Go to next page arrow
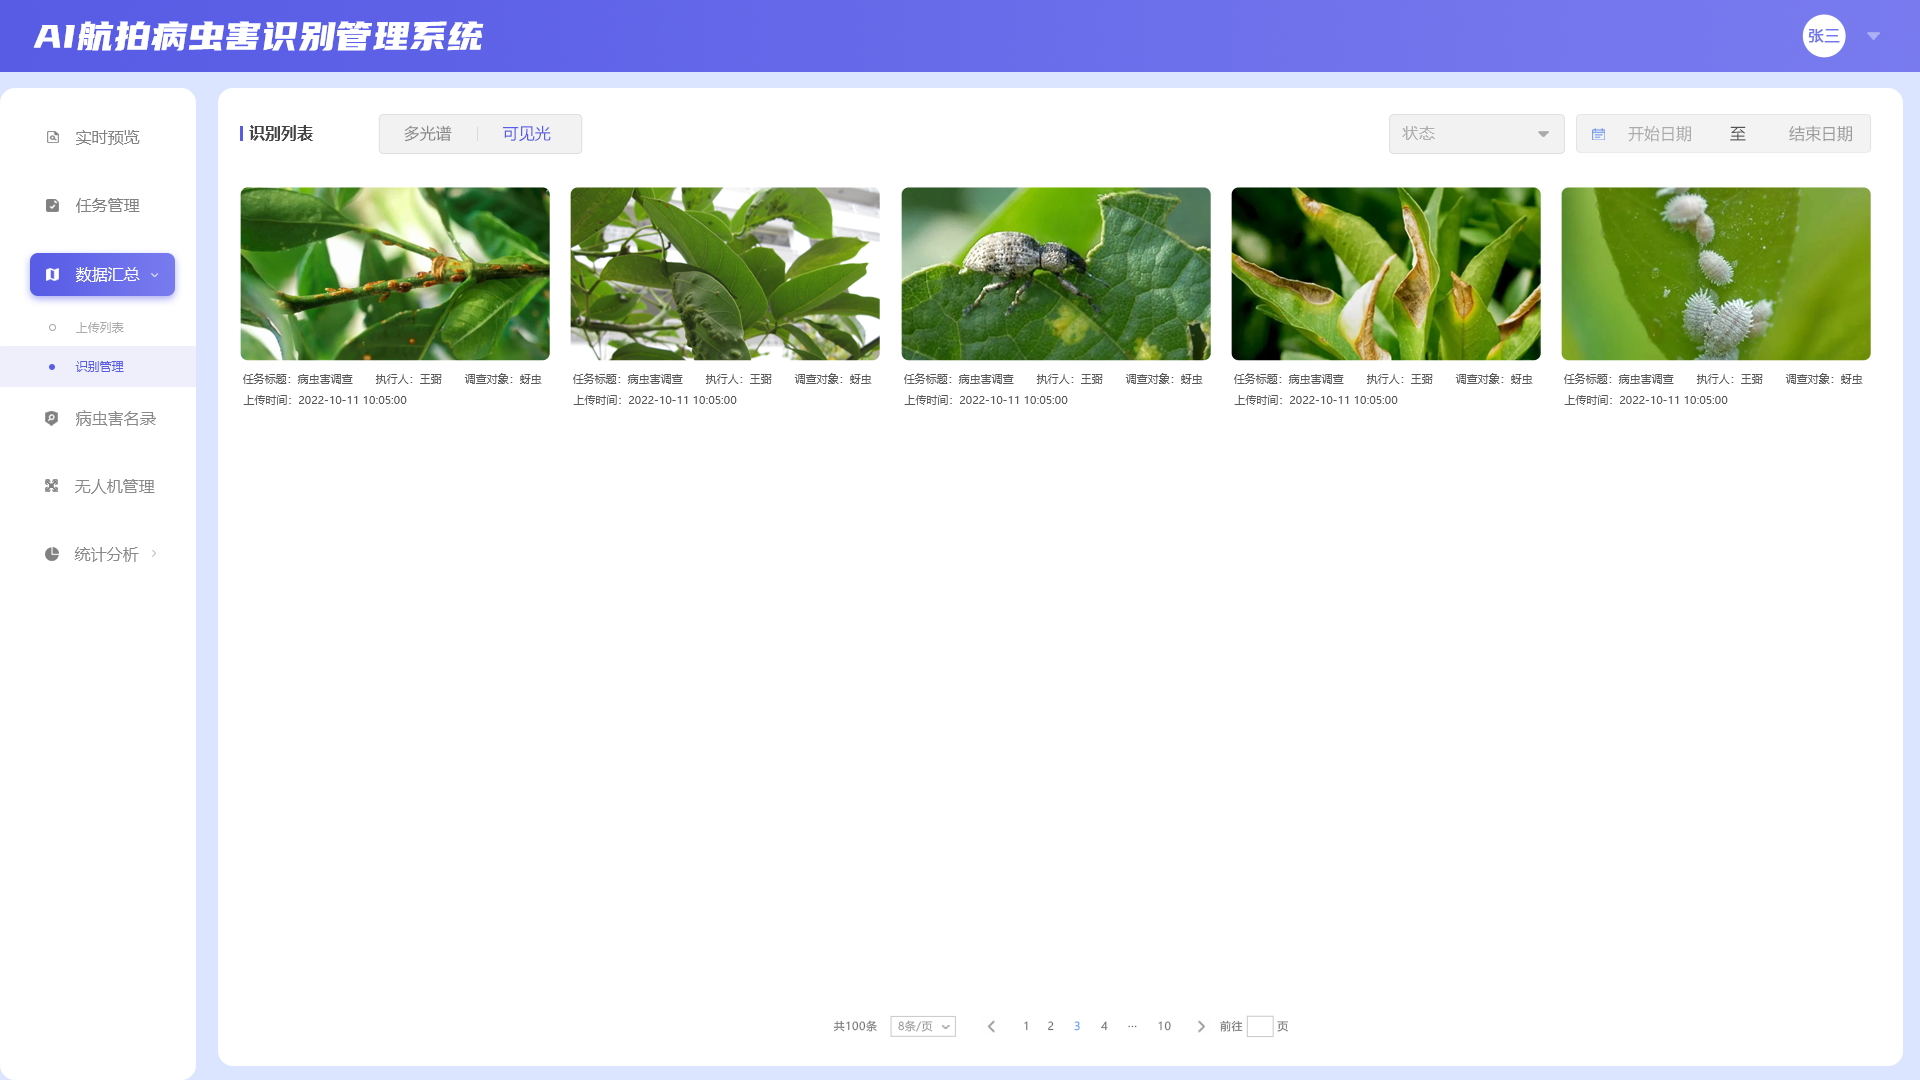 (1201, 1026)
